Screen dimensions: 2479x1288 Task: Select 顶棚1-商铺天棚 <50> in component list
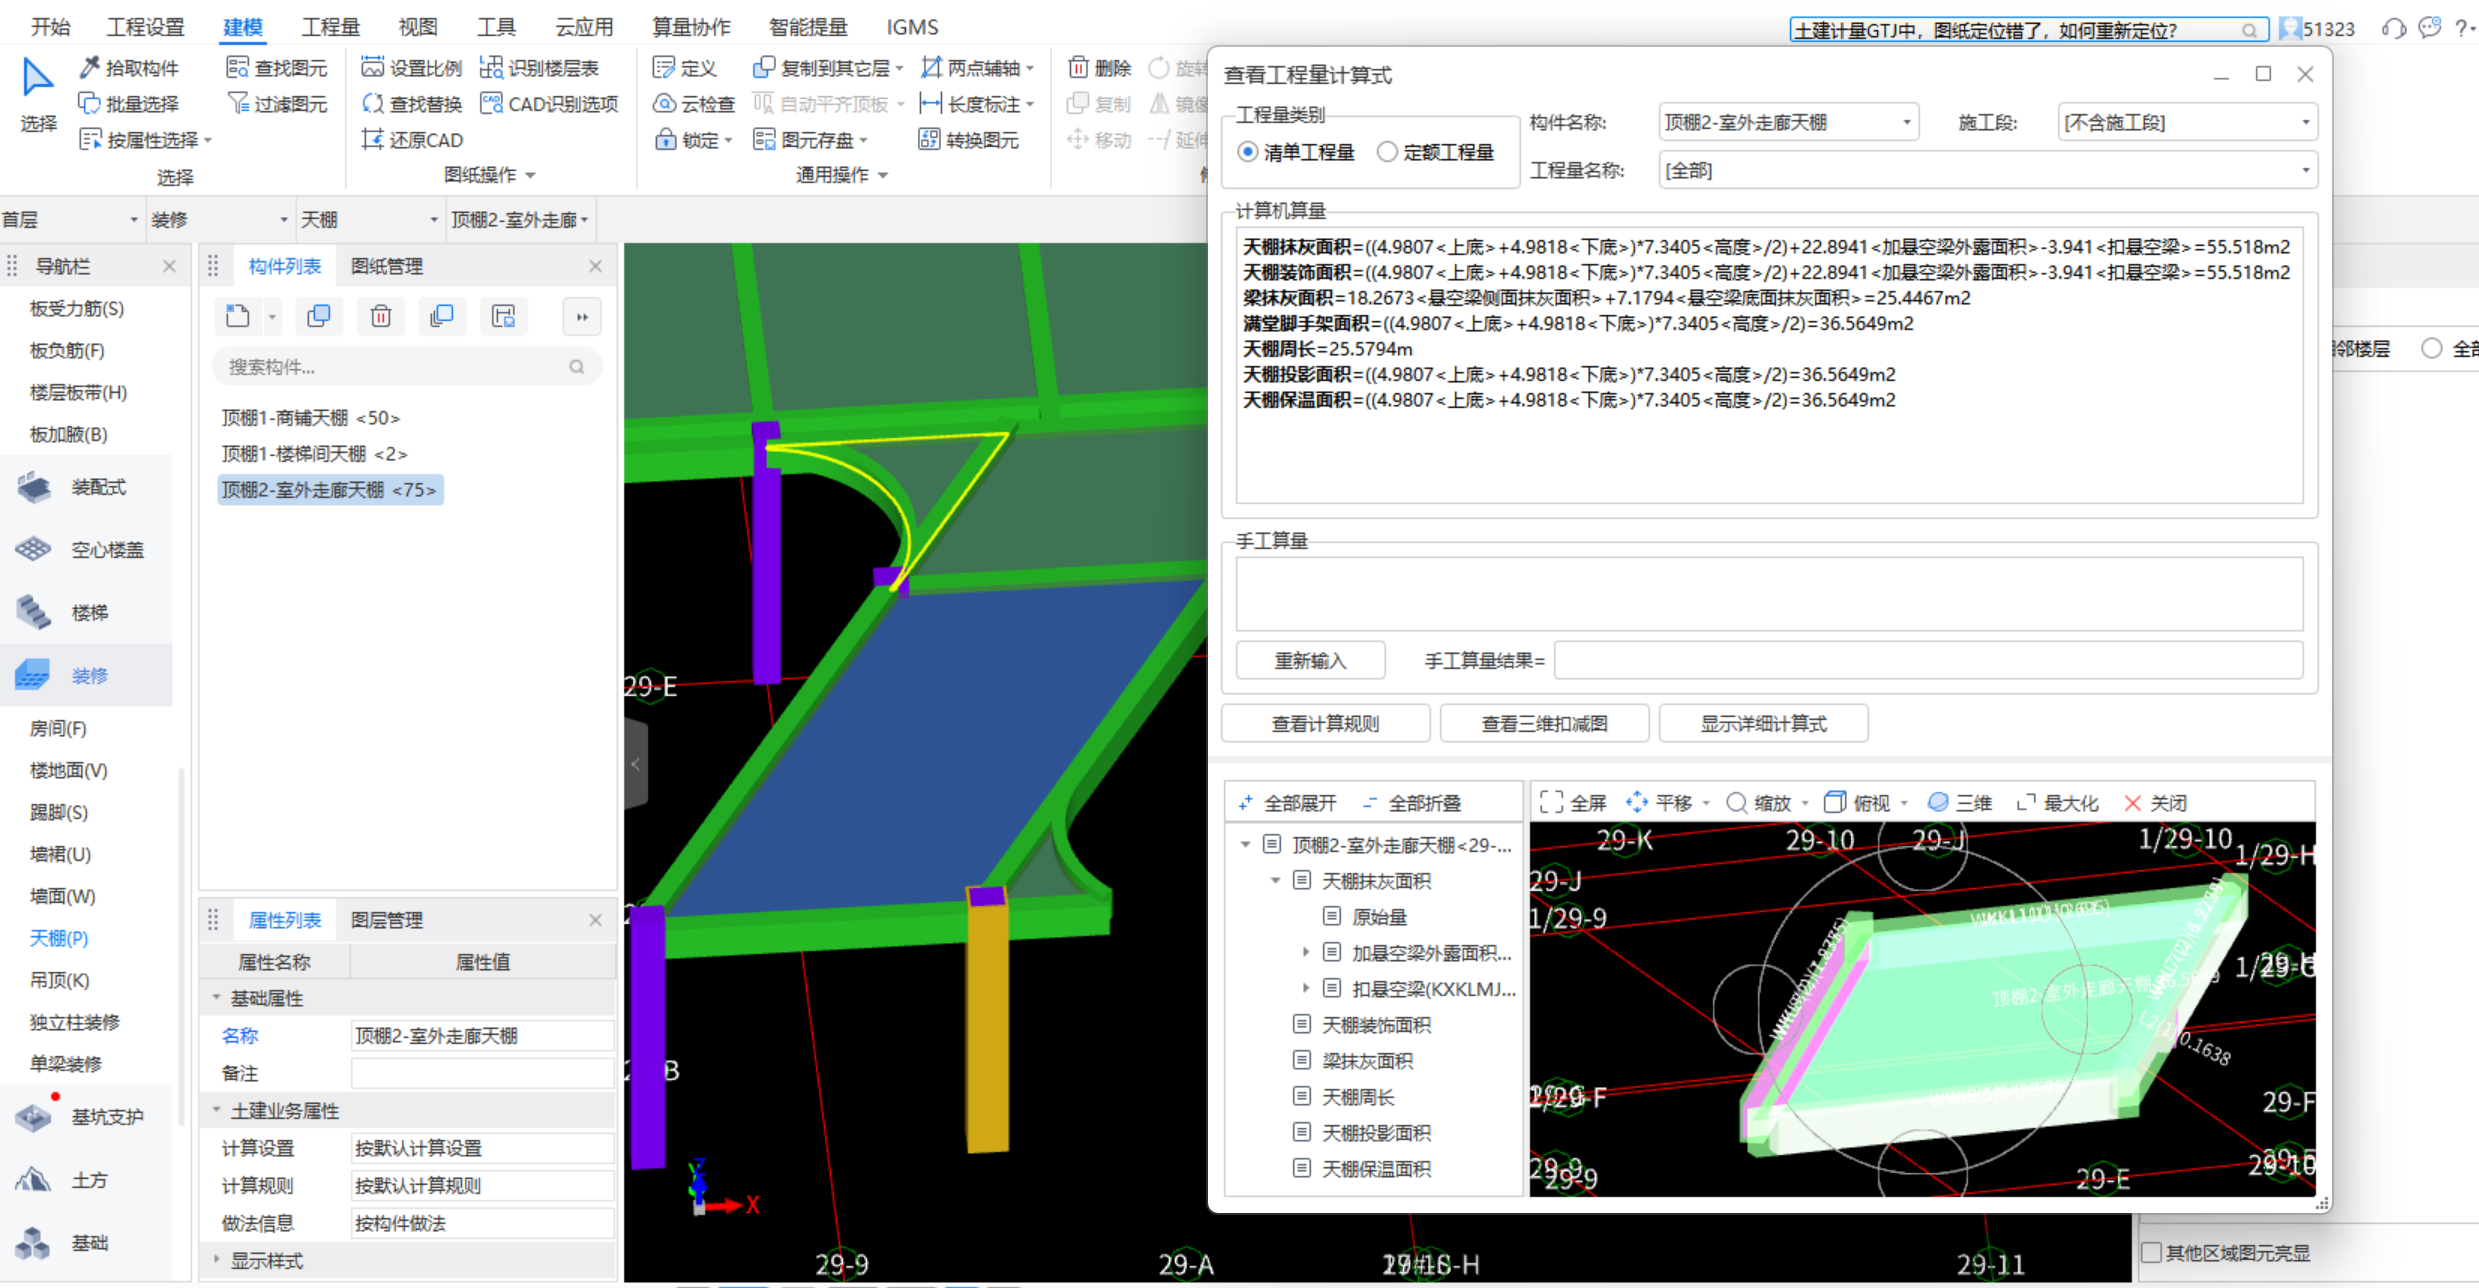pos(311,417)
